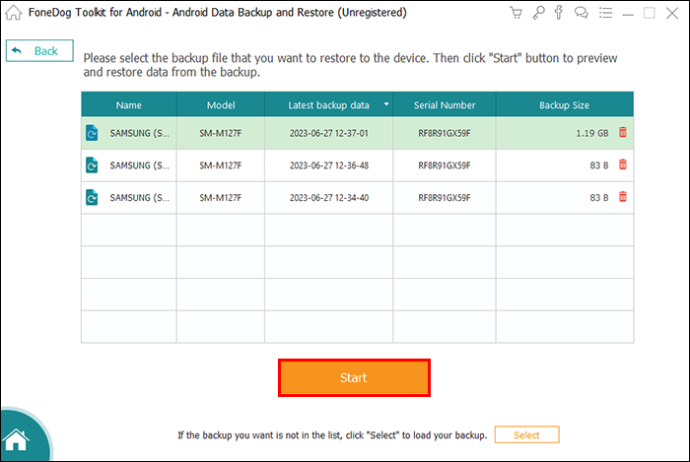Open the hamburger menu list icon
This screenshot has height=462, width=690.
click(x=606, y=12)
